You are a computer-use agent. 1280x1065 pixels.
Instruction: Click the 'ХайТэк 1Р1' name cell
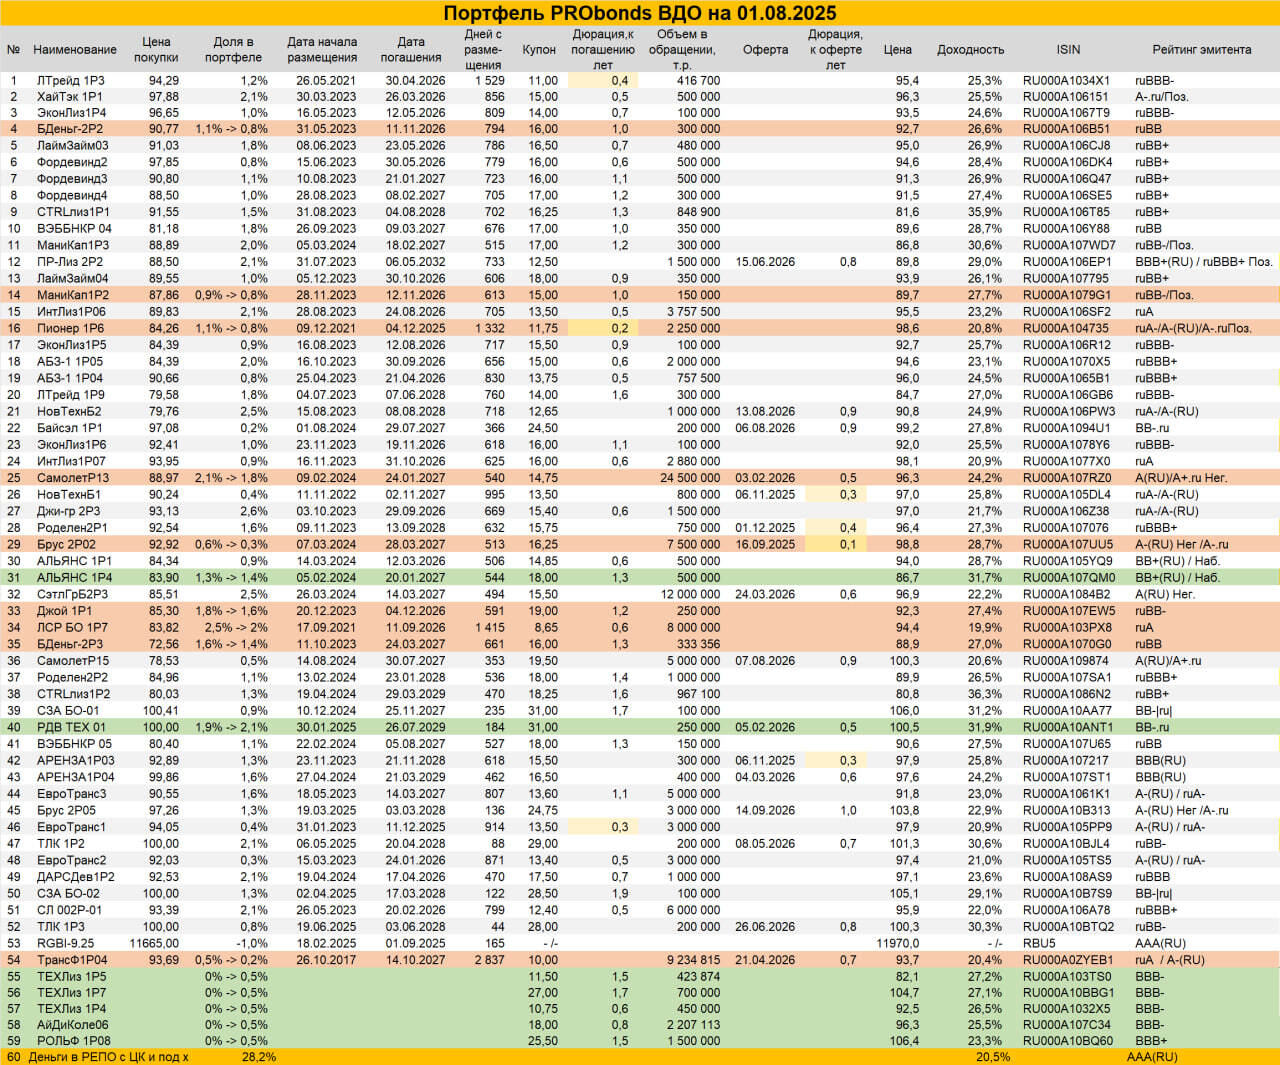tap(70, 97)
